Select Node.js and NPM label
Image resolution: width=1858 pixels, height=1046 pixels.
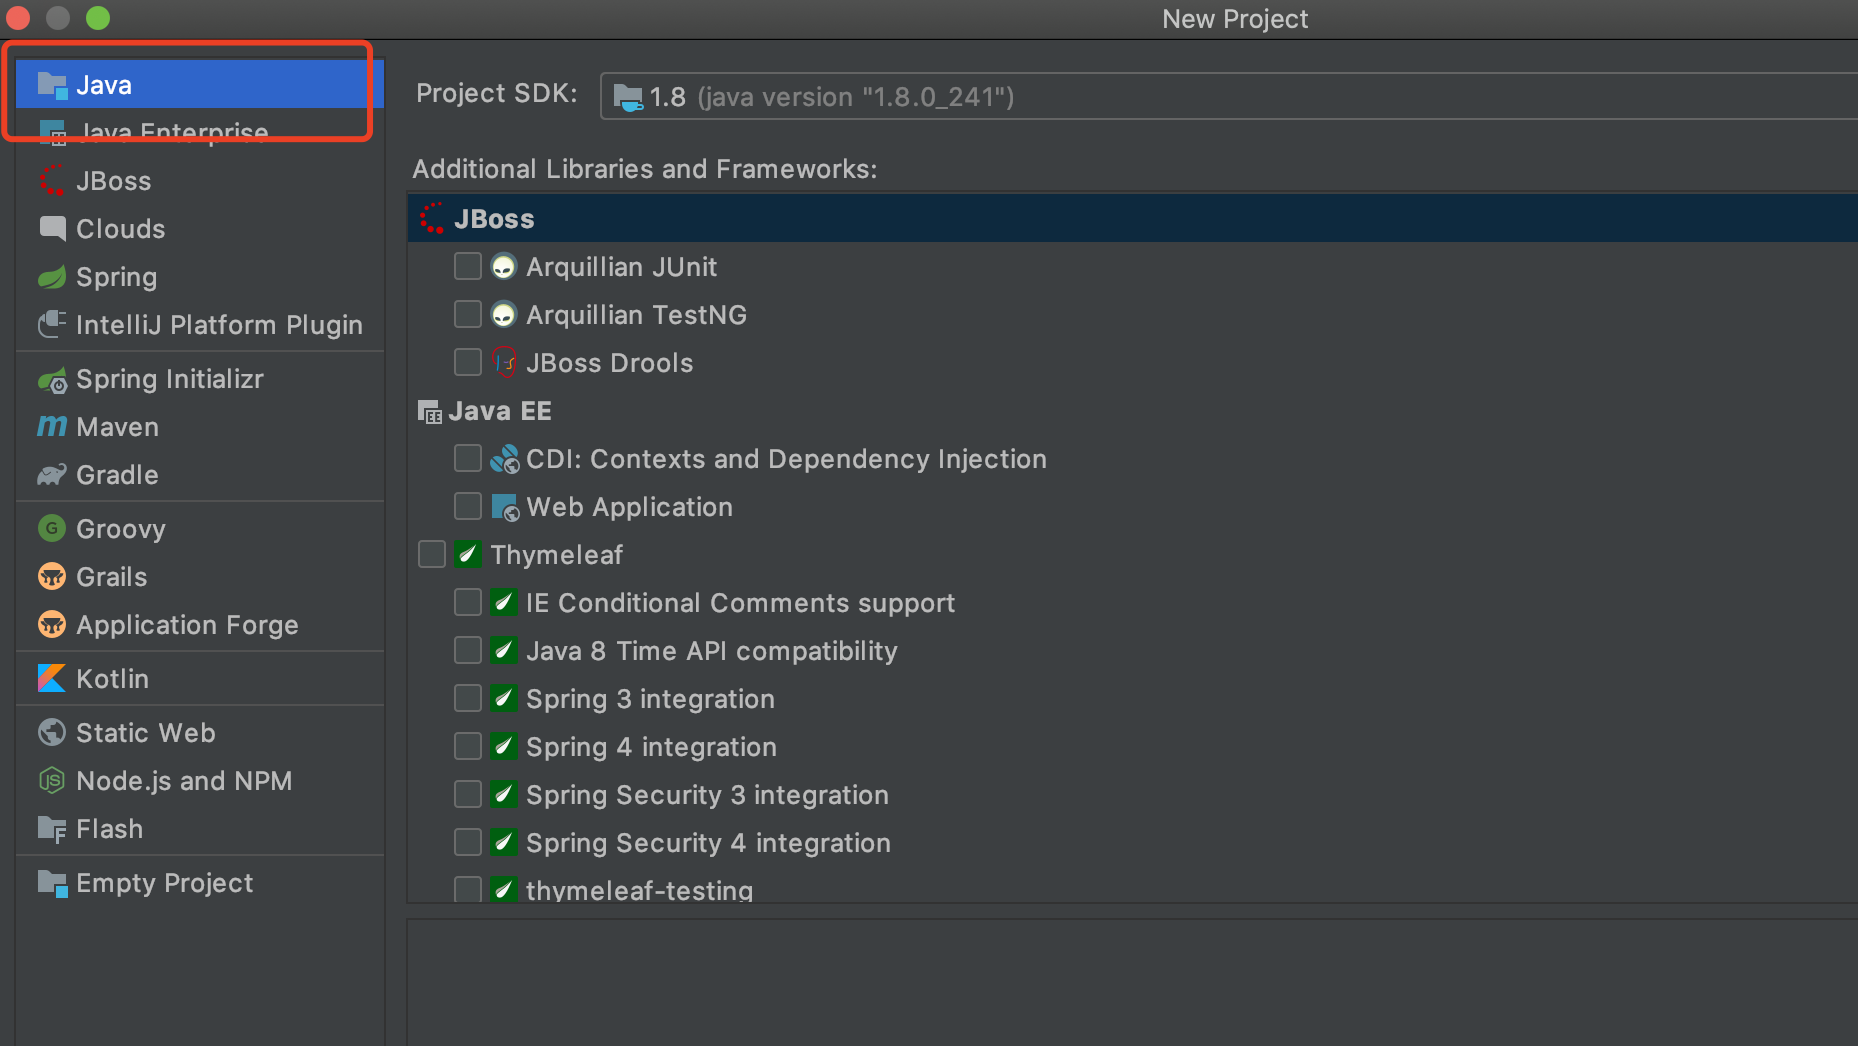pos(184,781)
